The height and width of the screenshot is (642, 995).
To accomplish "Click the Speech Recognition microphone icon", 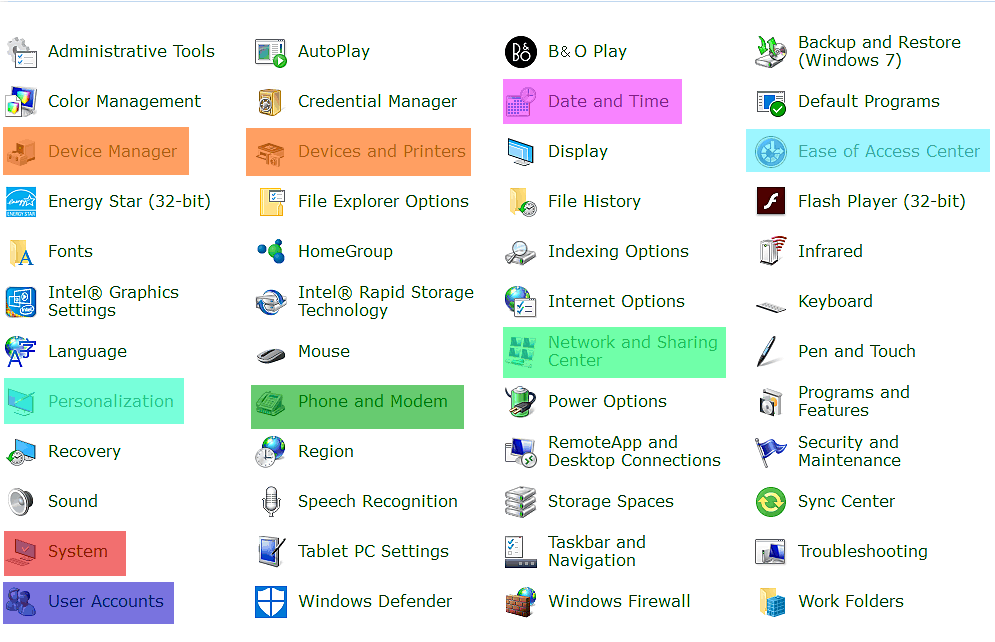I will [x=271, y=502].
